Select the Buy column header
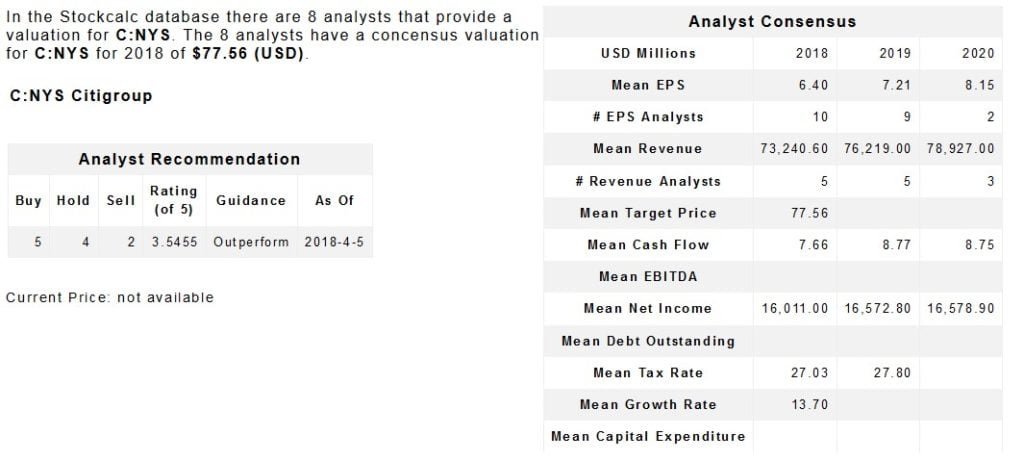This screenshot has height=461, width=1024. pos(29,200)
